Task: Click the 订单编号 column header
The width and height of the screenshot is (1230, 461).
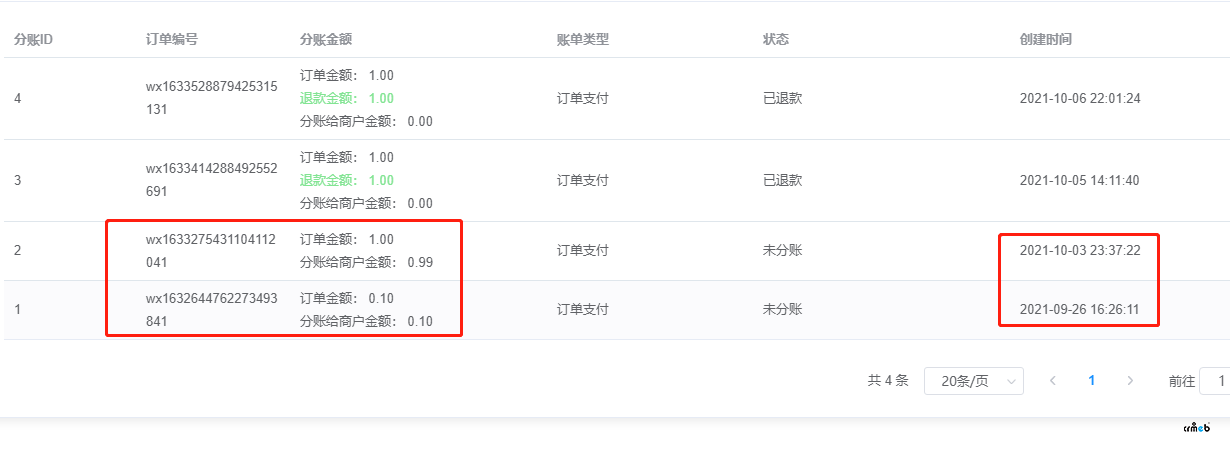Action: click(172, 39)
